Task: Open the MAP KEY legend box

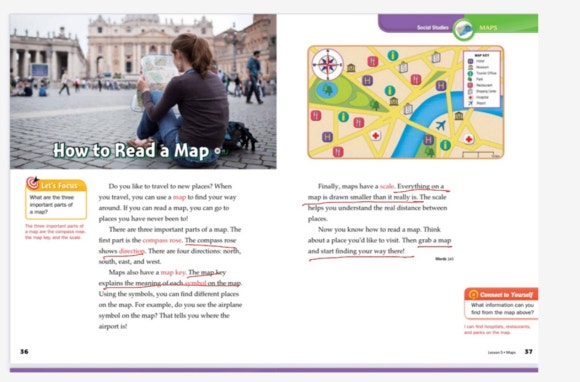Action: (482, 79)
